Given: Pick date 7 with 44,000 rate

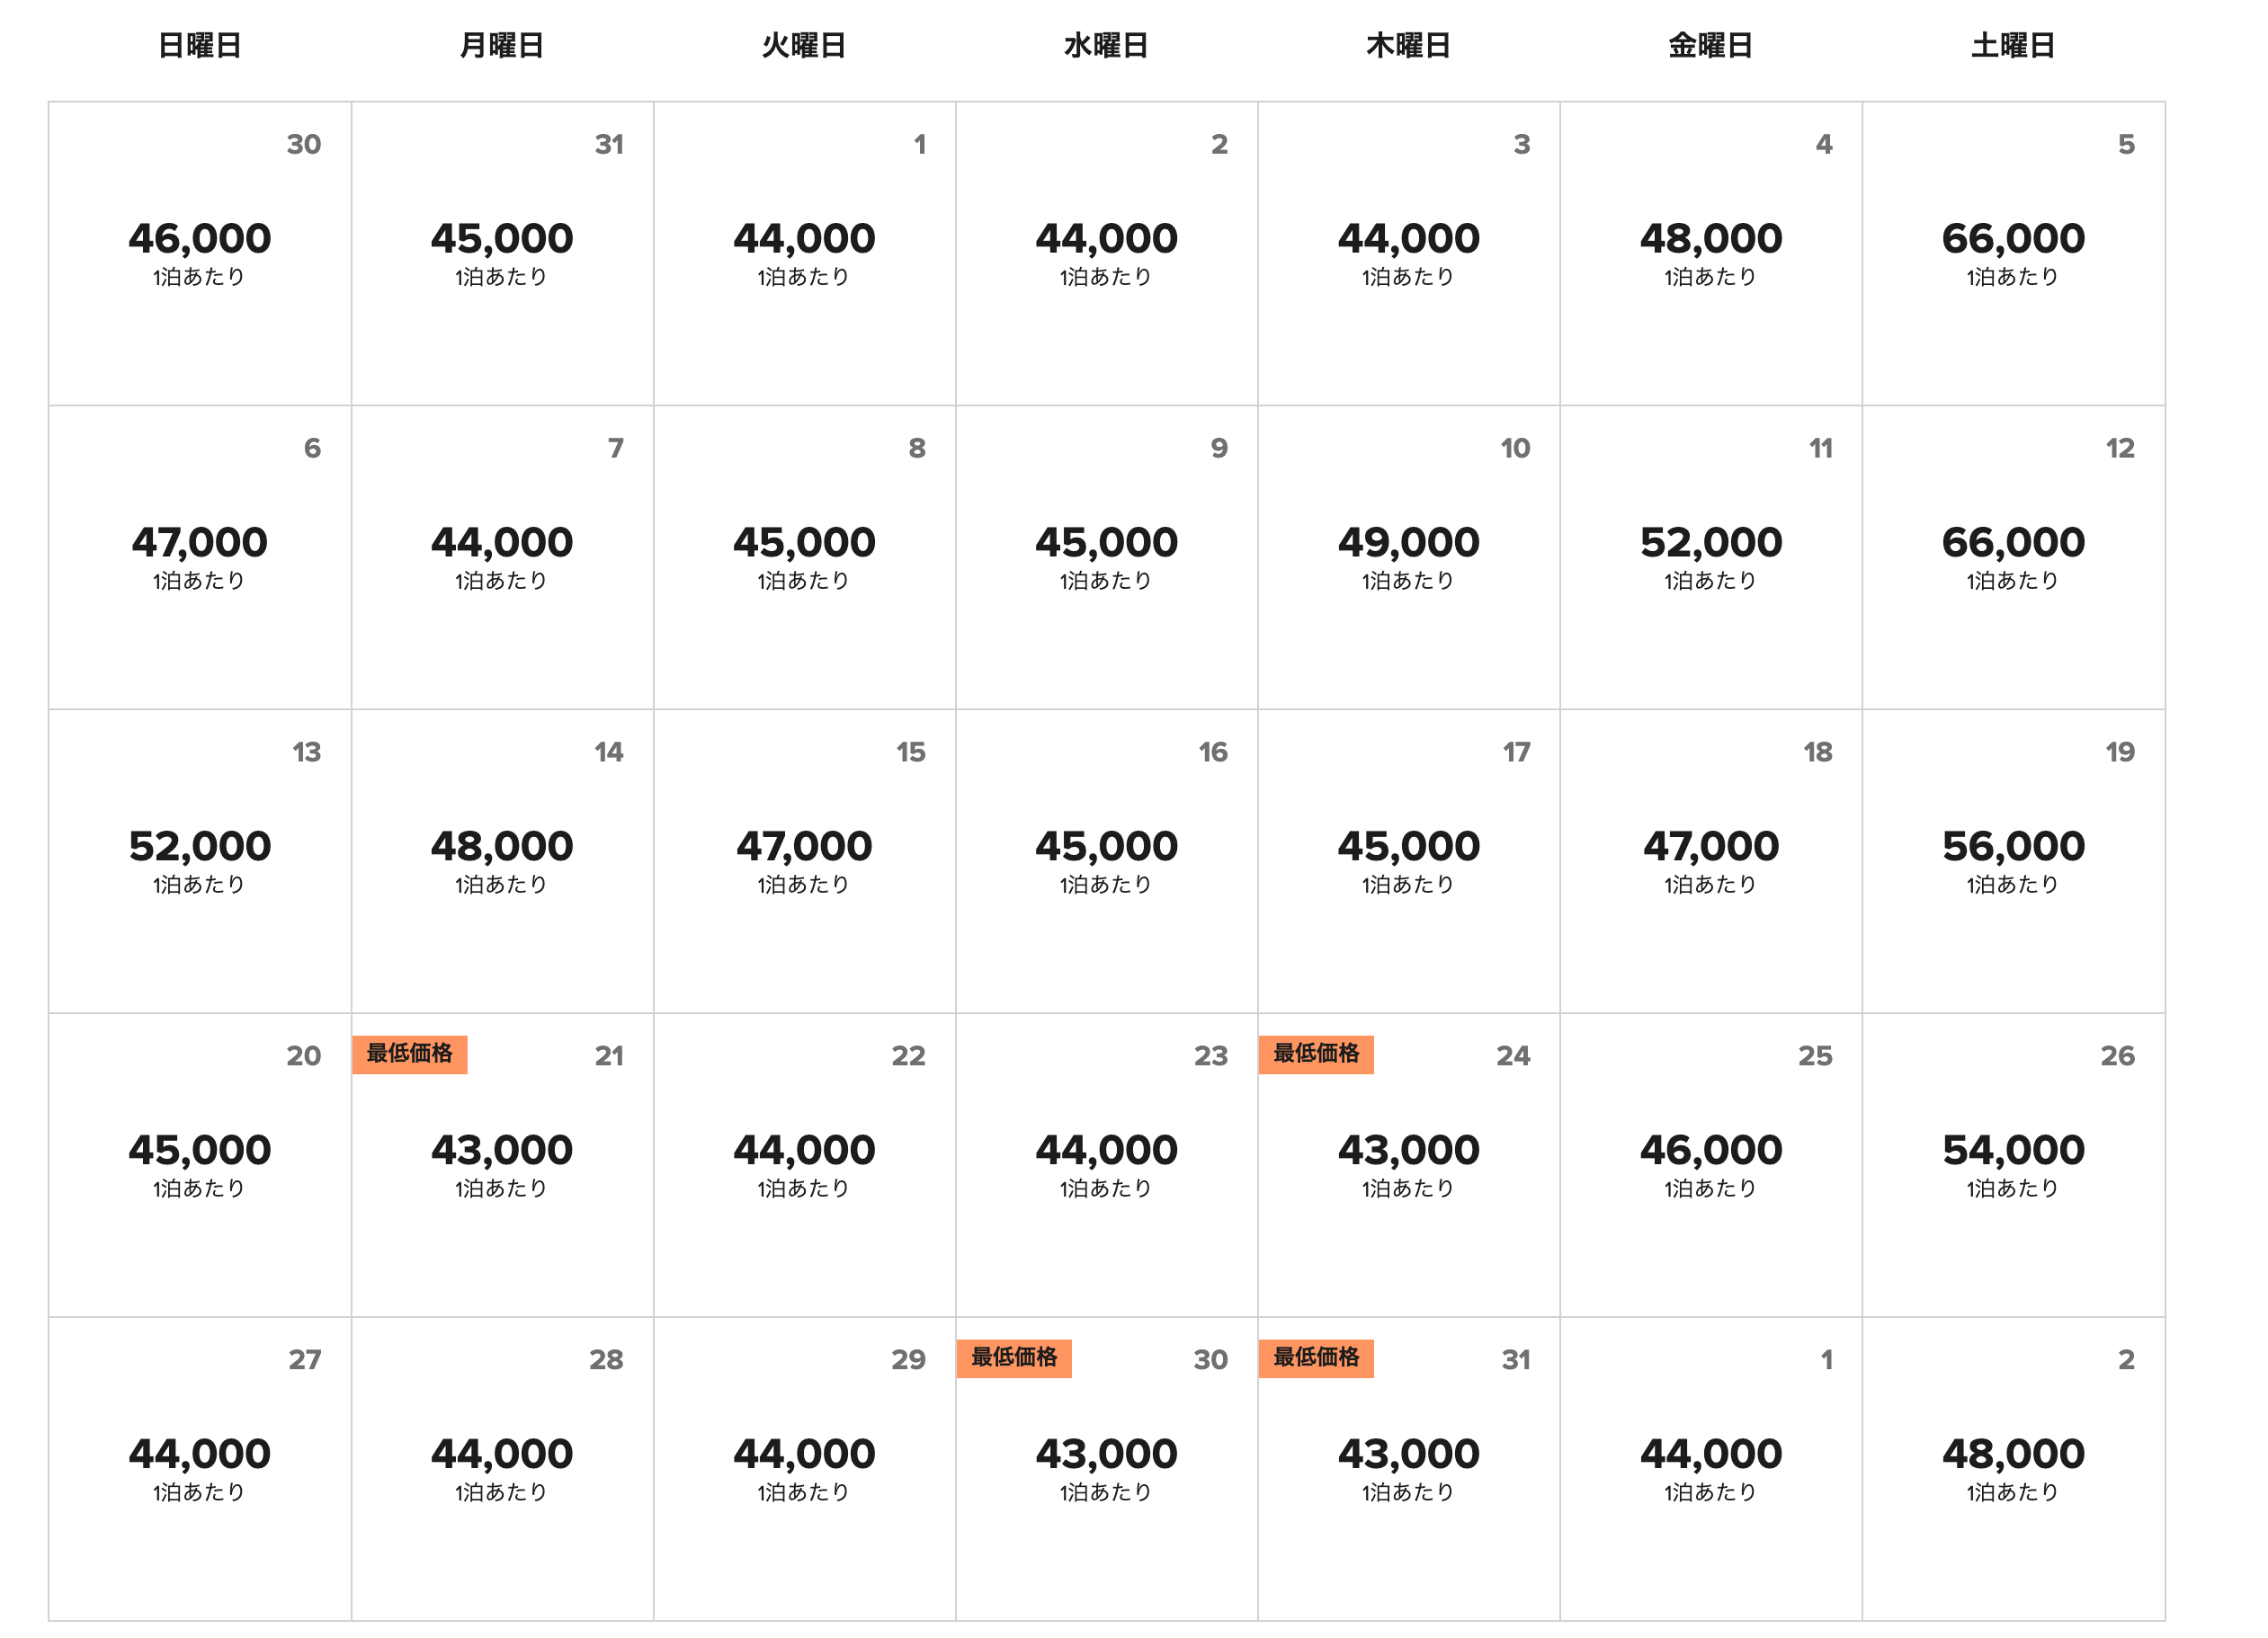Looking at the screenshot, I should coord(502,558).
